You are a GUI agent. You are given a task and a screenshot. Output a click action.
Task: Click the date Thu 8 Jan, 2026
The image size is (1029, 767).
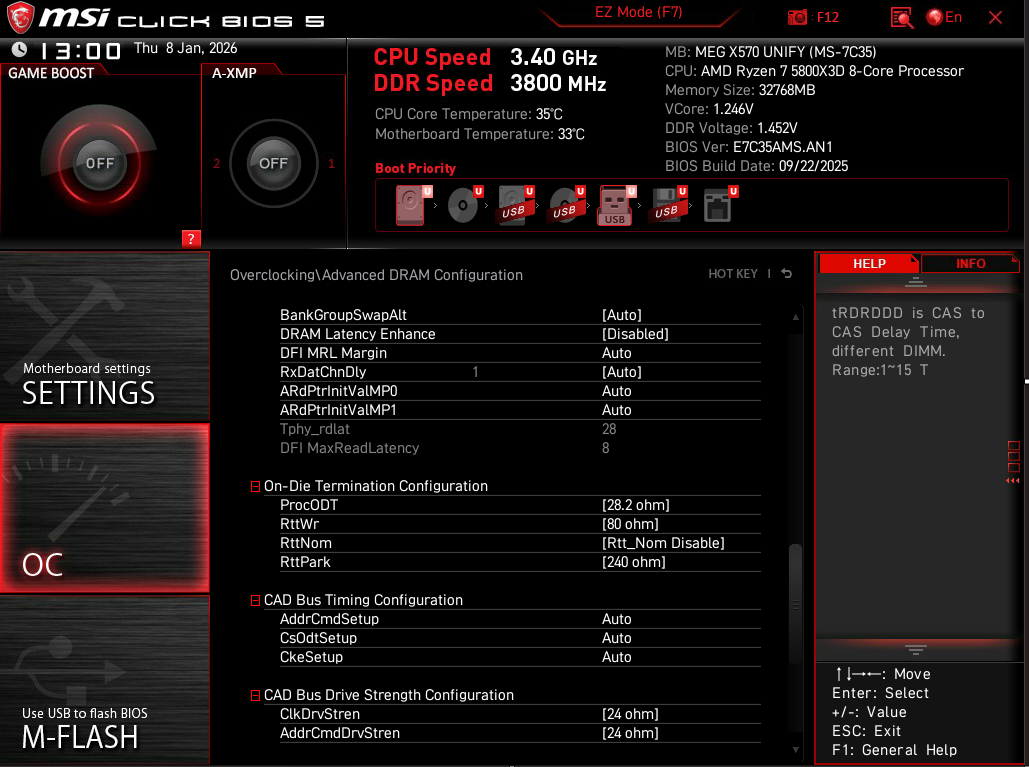coord(186,48)
